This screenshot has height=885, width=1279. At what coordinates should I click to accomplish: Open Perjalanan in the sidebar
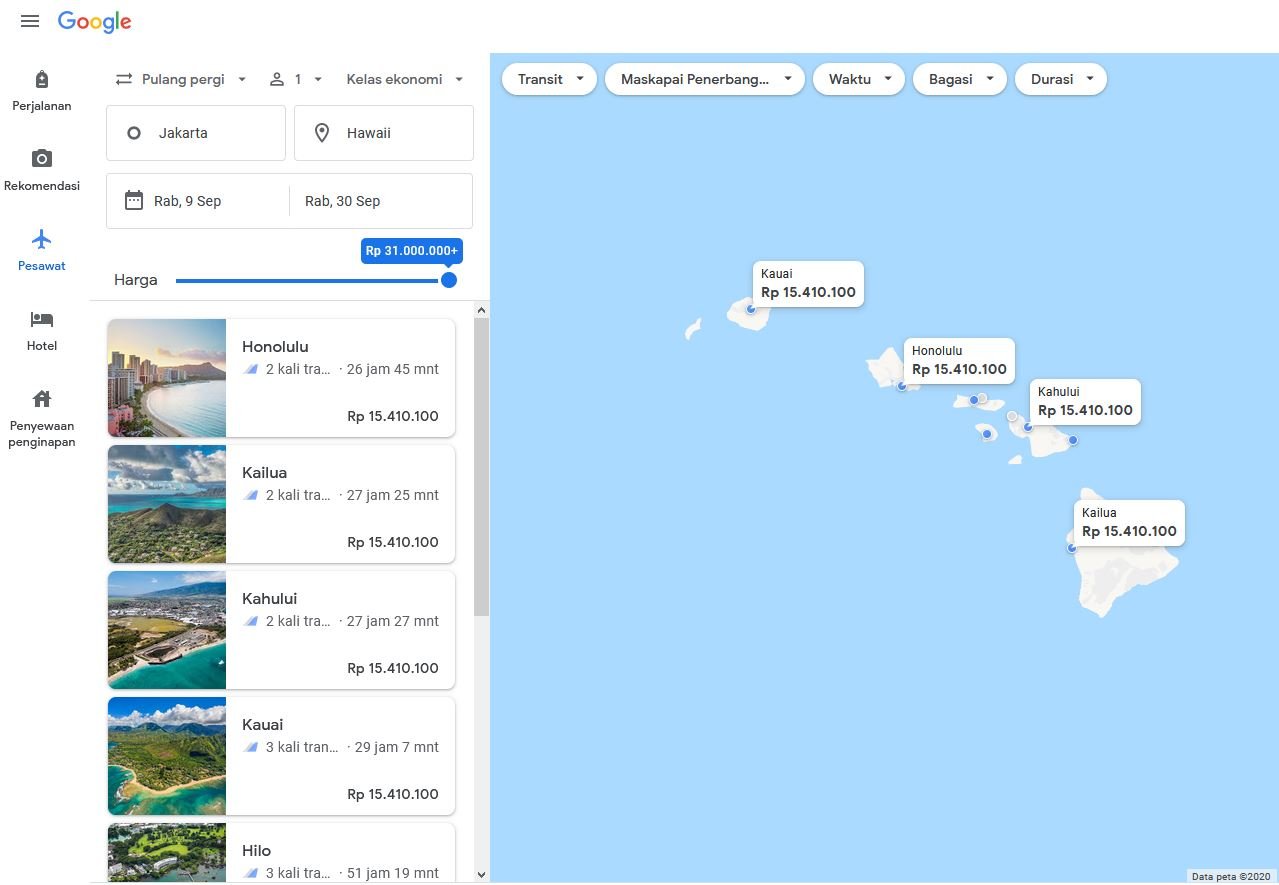41,90
